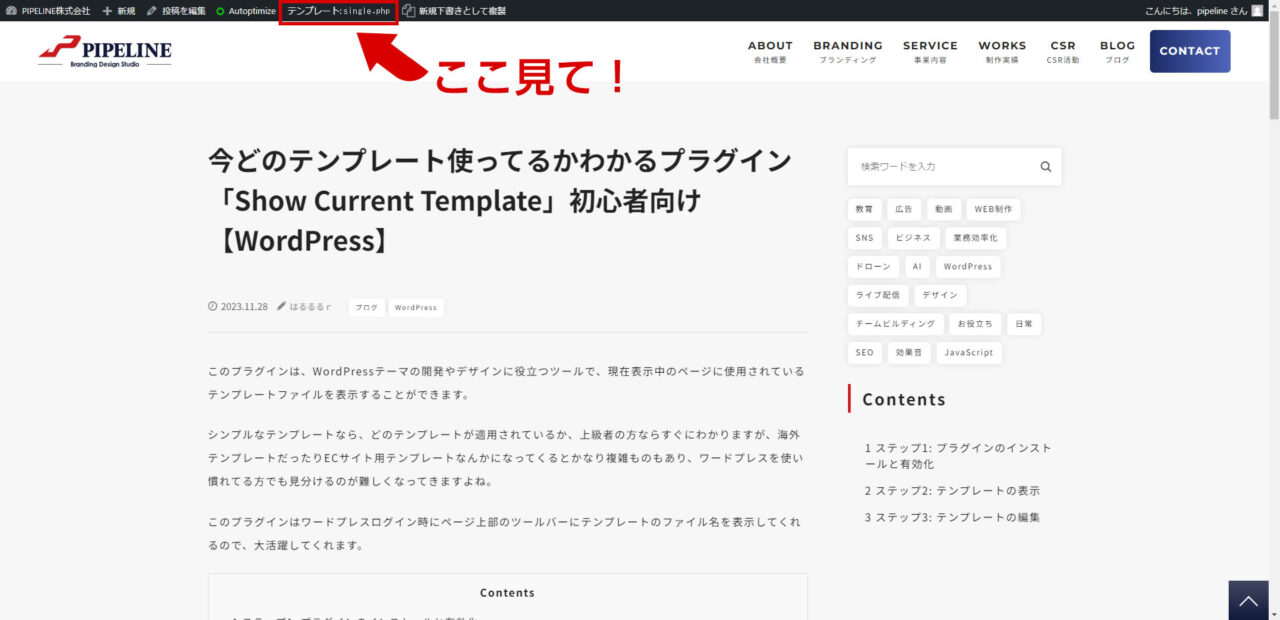Open the テンプレート:single.php admin bar item
Screen dimensions: 1280x620
tap(338, 11)
